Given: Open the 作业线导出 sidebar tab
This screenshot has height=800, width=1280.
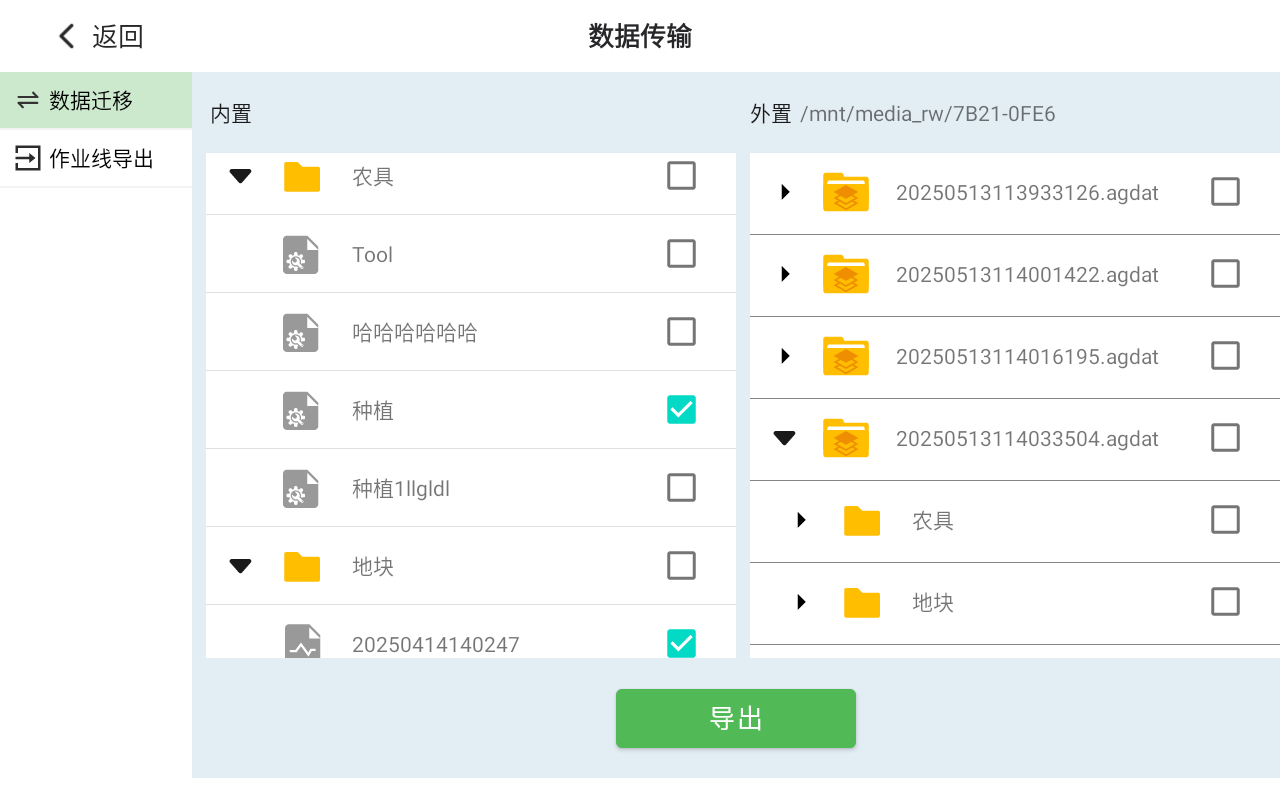Looking at the screenshot, I should (96, 158).
